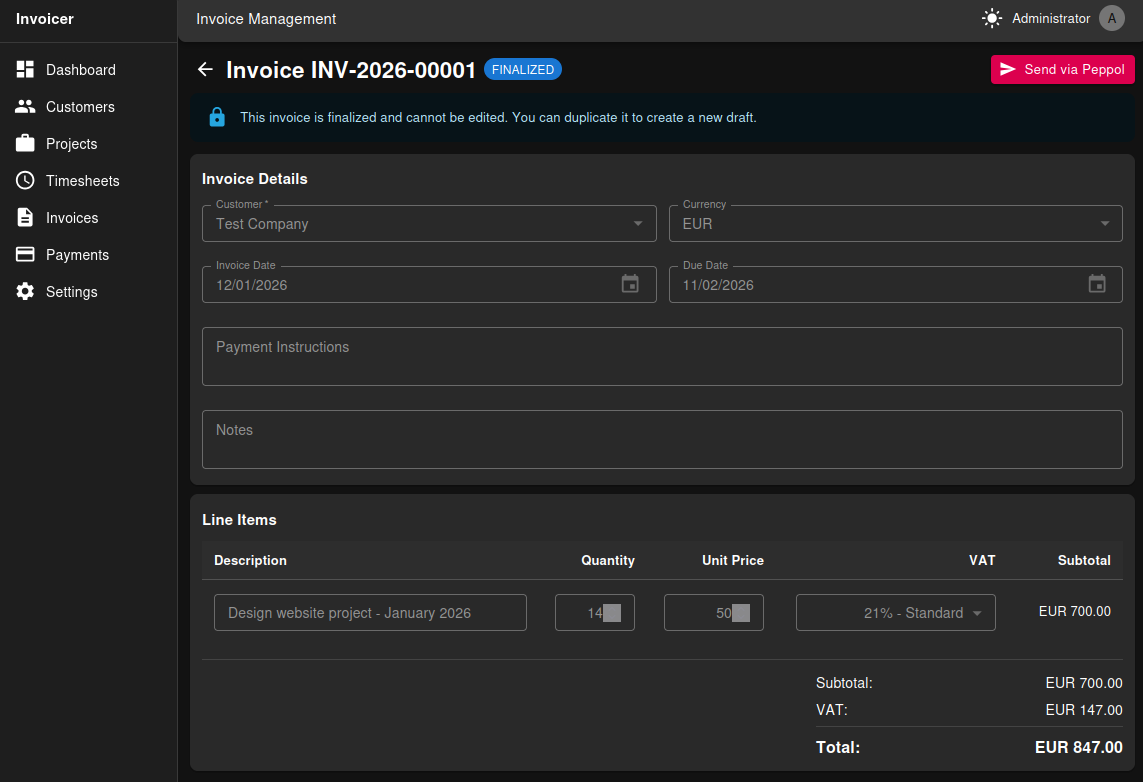Click the Invoice INV-2026-00001 heading
The image size is (1143, 782).
351,69
